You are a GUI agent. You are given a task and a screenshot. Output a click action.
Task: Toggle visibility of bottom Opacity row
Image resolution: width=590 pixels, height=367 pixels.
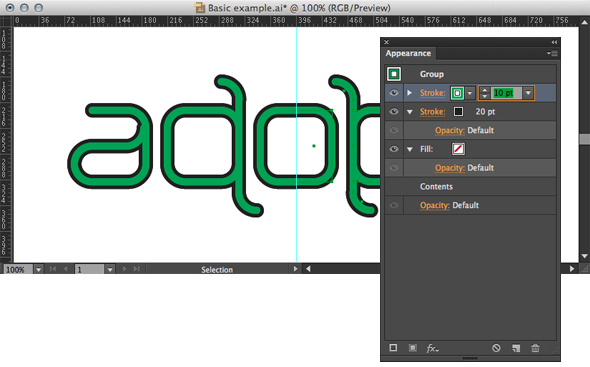pyautogui.click(x=394, y=205)
